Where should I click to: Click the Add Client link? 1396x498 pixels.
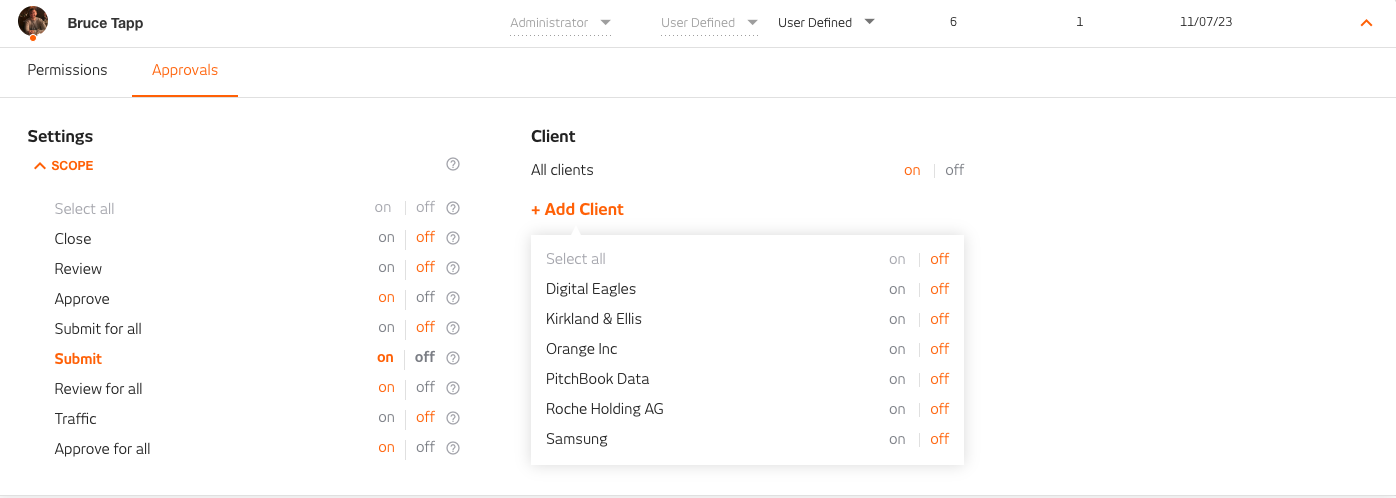click(x=577, y=209)
